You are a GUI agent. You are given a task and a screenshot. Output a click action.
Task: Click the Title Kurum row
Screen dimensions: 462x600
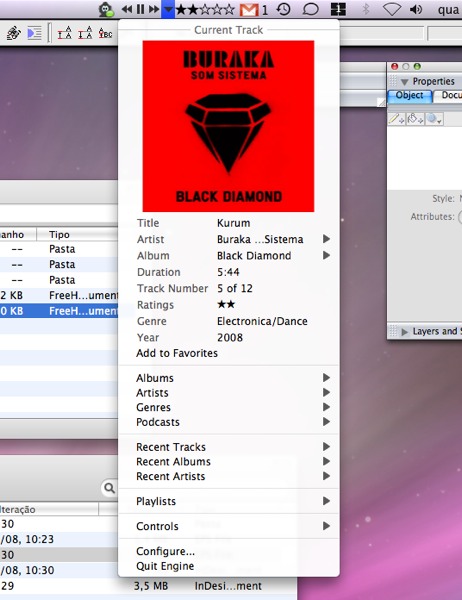point(229,223)
